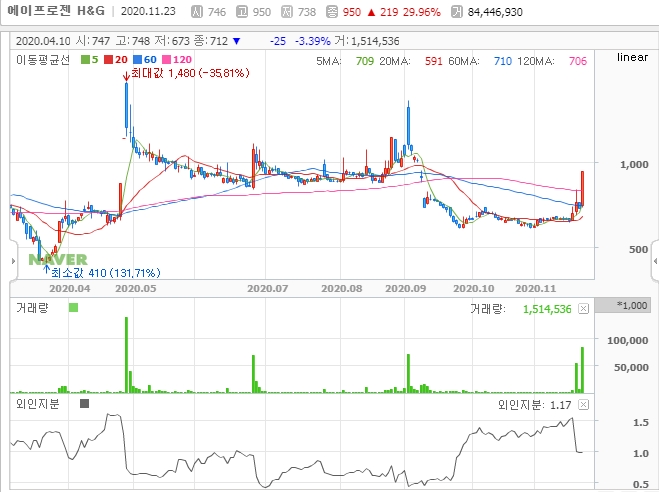Close the 외인지분 foreign ownership panel
Image resolution: width=659 pixels, height=492 pixels.
coord(583,405)
